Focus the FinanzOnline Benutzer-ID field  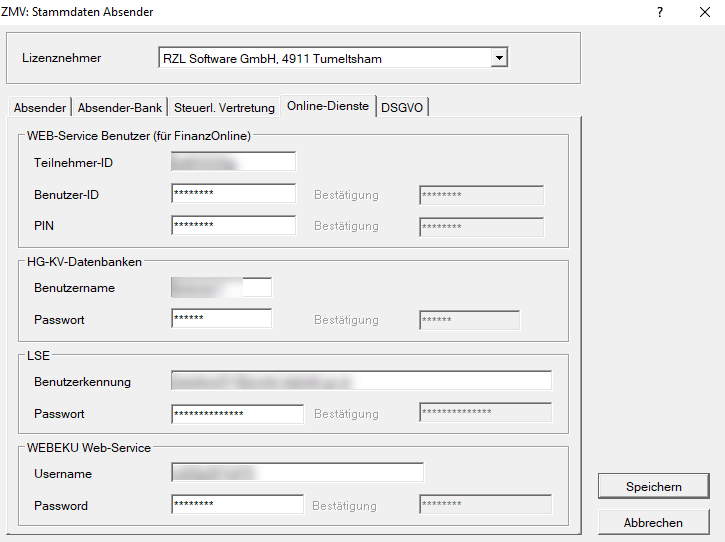tap(233, 194)
